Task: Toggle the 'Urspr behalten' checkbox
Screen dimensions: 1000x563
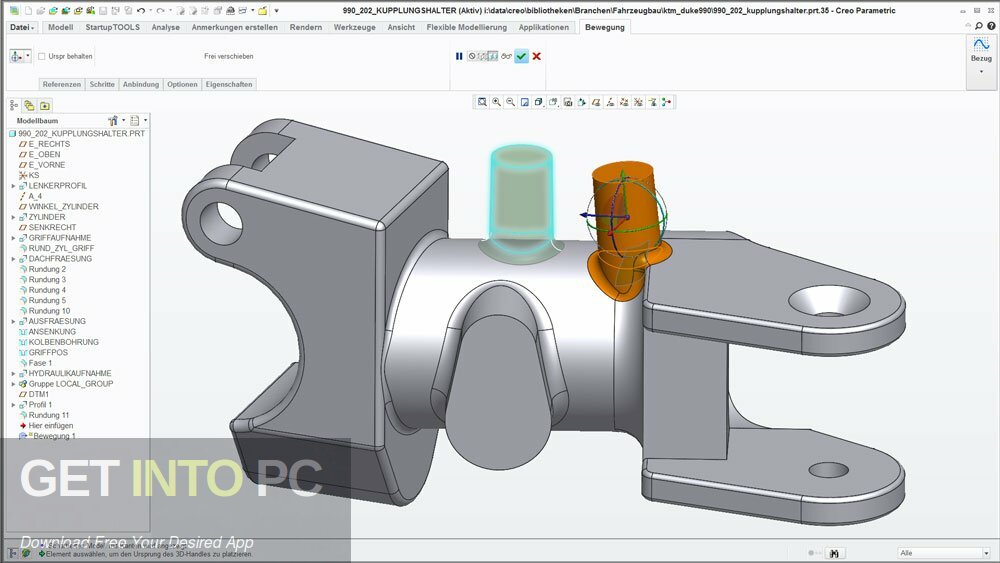Action: pyautogui.click(x=41, y=56)
